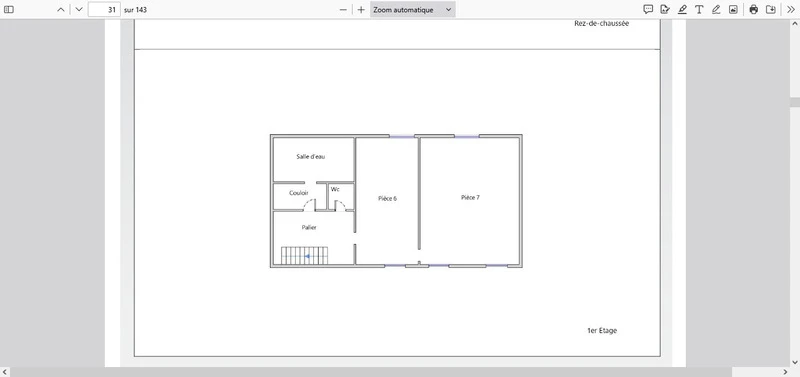Go to the previous page
800x377 pixels.
click(x=61, y=10)
